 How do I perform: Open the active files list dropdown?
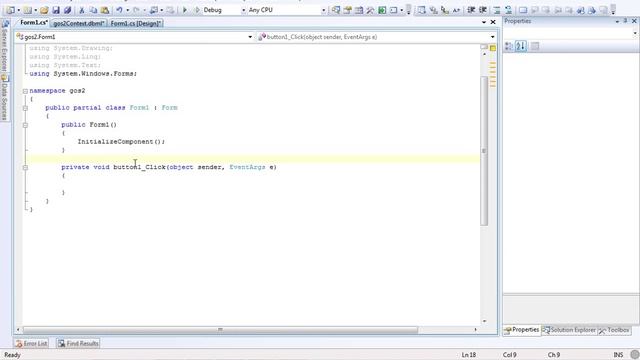click(x=484, y=22)
